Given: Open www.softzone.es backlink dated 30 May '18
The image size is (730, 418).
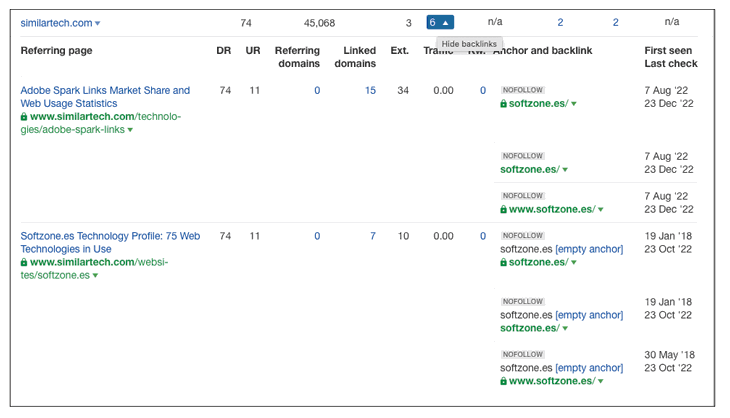Looking at the screenshot, I should (x=551, y=381).
